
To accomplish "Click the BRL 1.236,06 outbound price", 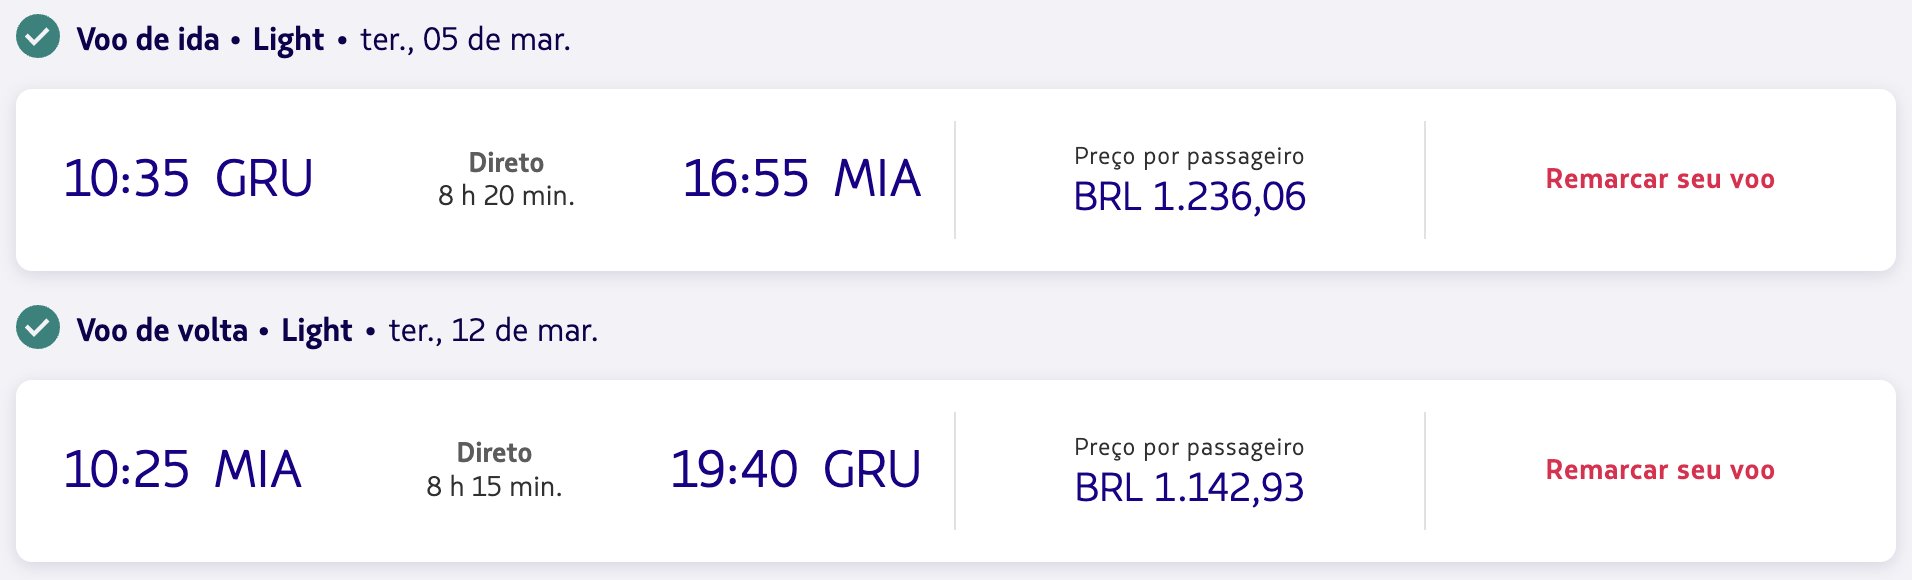I will click(1189, 197).
